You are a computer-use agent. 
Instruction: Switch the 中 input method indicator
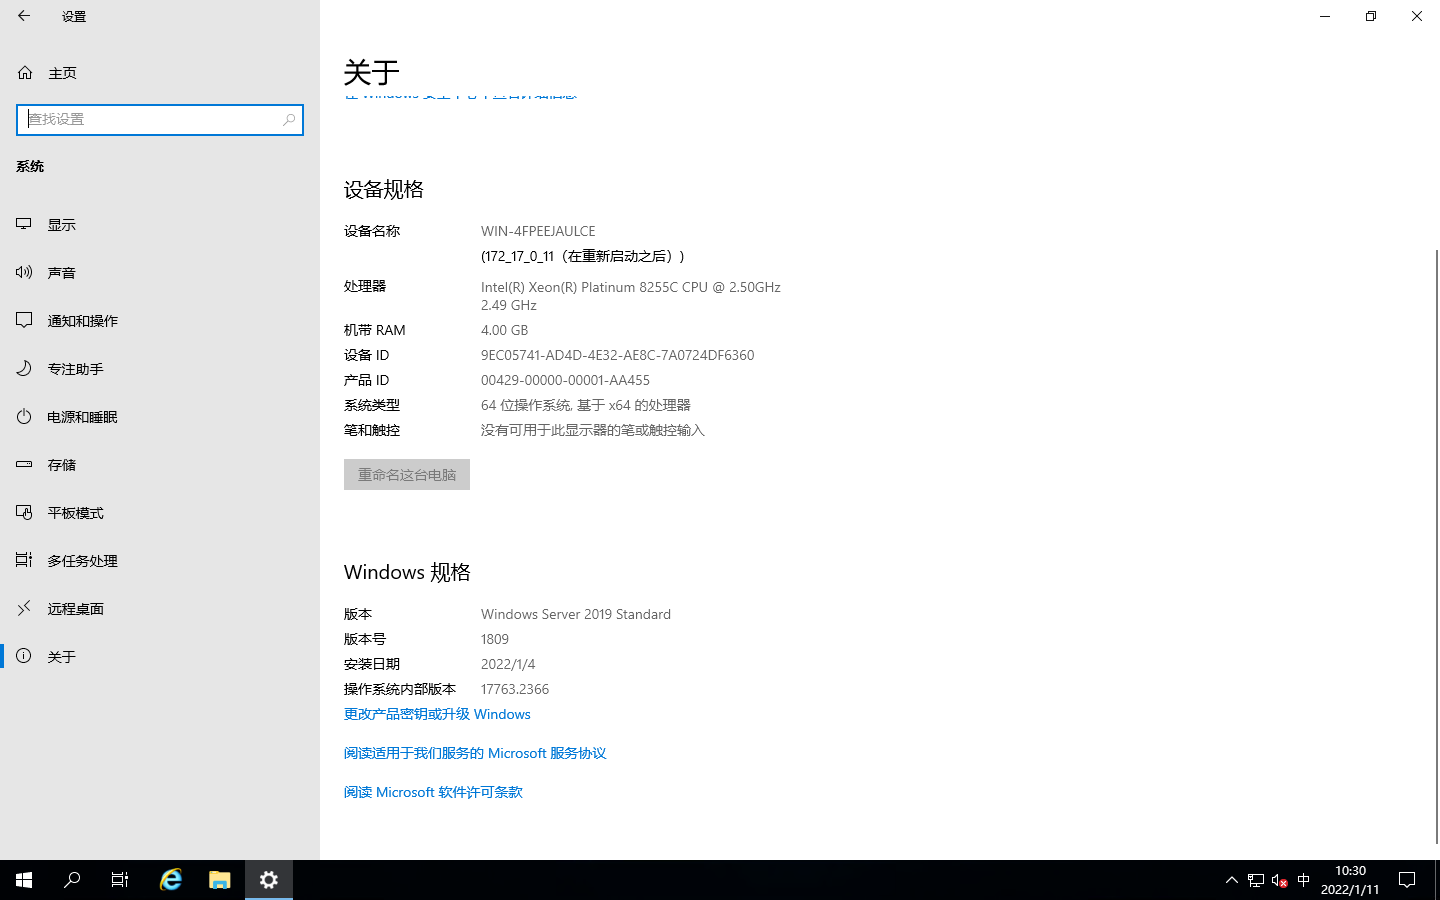(x=1303, y=880)
